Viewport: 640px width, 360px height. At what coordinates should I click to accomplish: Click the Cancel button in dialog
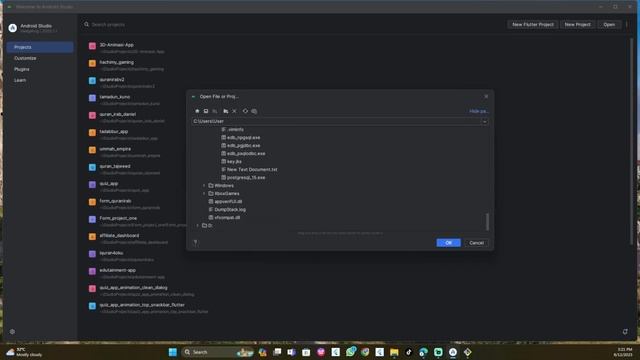[x=476, y=243]
